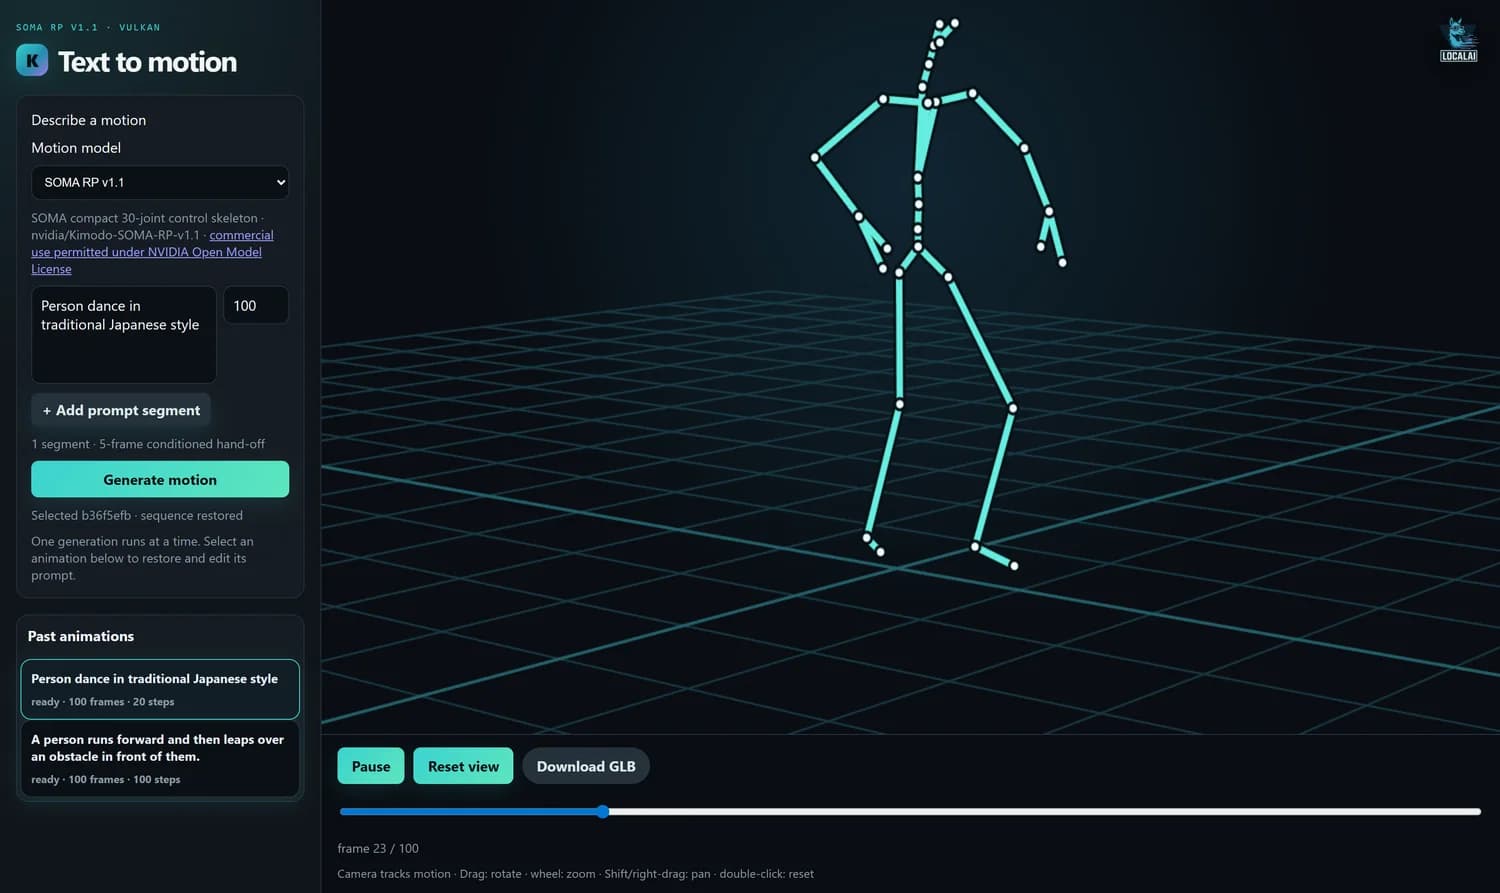1500x893 pixels.
Task: Open the NVIDIA Open Model License link
Action: [152, 252]
